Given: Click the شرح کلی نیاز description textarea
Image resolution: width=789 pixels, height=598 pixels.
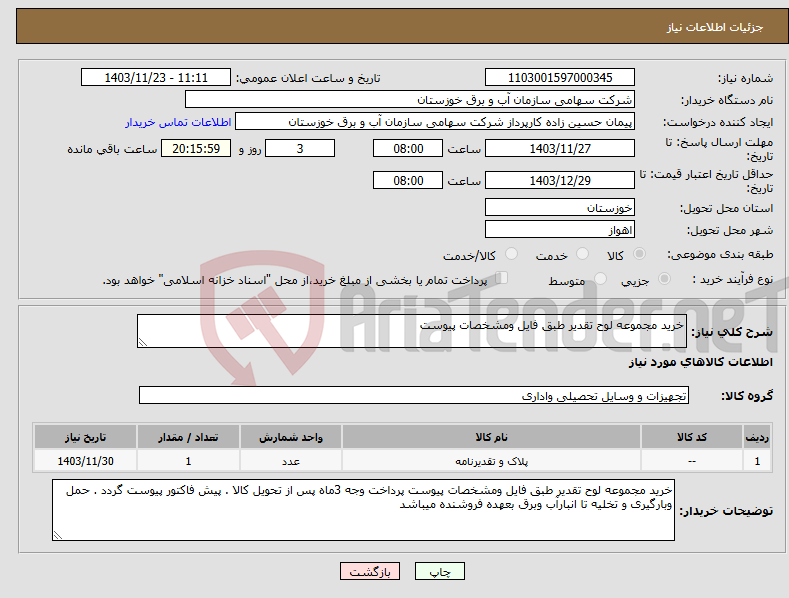Looking at the screenshot, I should pos(412,331).
